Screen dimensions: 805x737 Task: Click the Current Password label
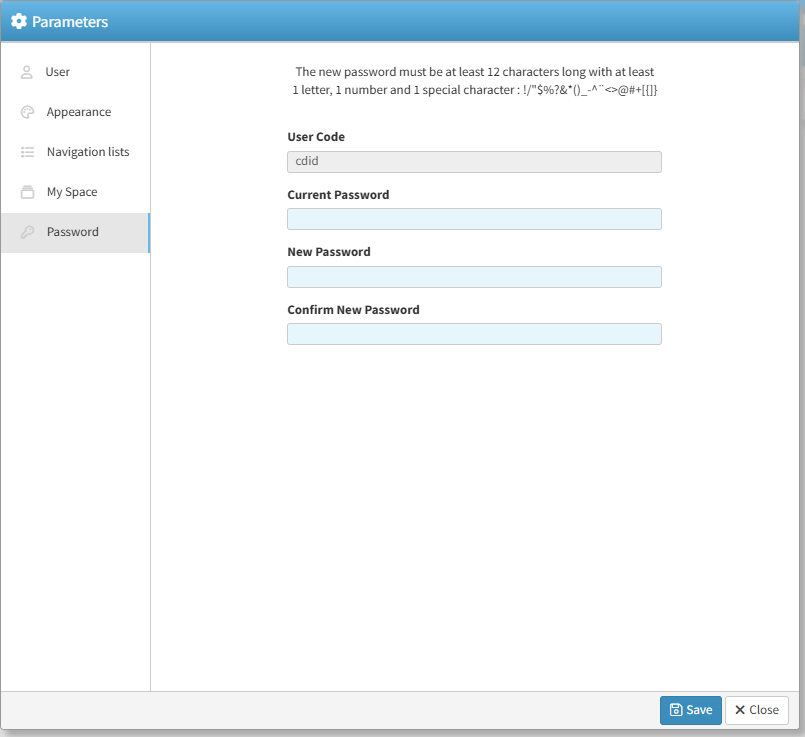tap(338, 195)
